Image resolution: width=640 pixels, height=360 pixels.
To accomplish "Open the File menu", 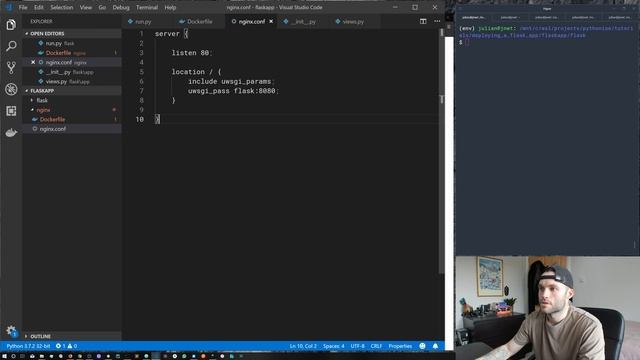I will pos(23,7).
